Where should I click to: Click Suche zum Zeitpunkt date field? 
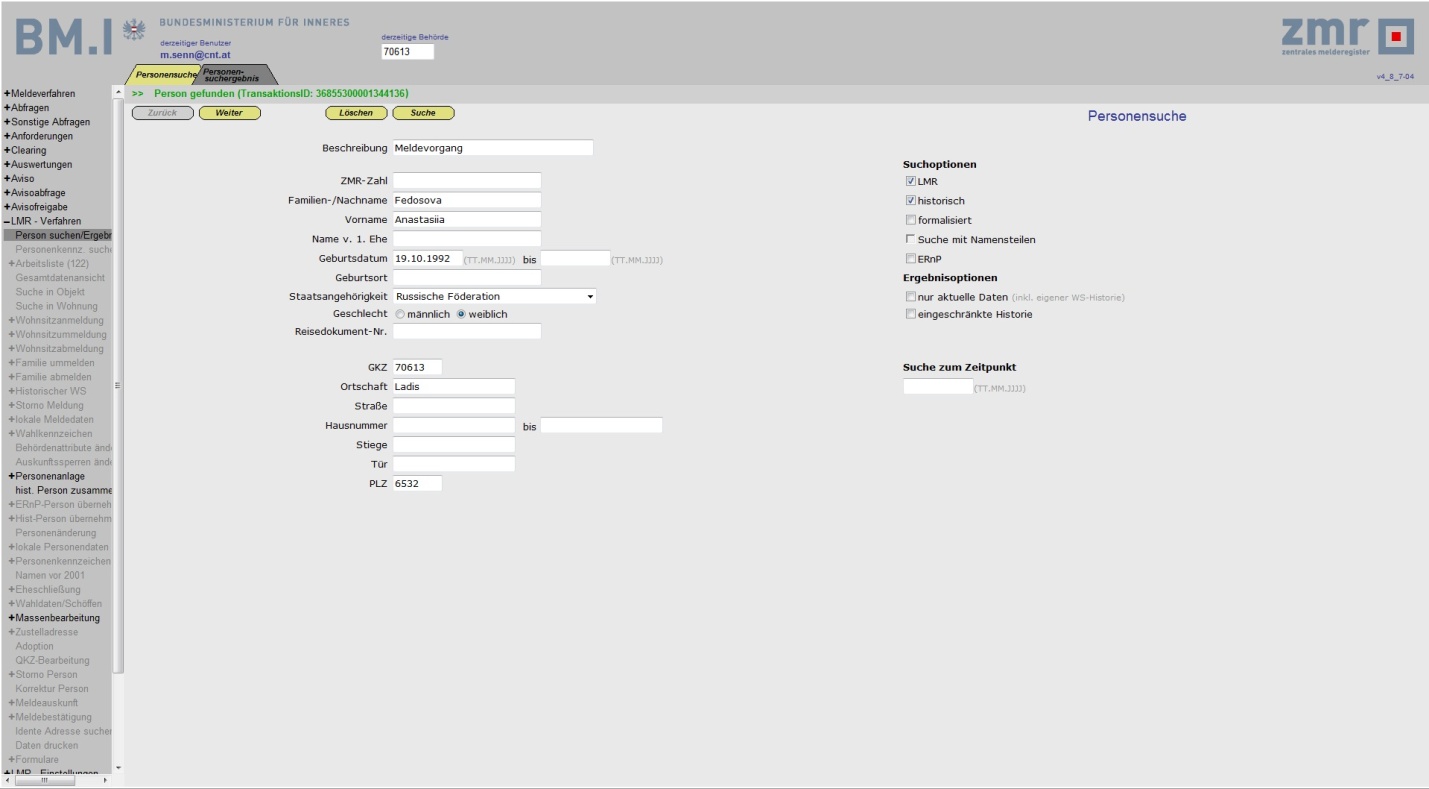coord(938,386)
